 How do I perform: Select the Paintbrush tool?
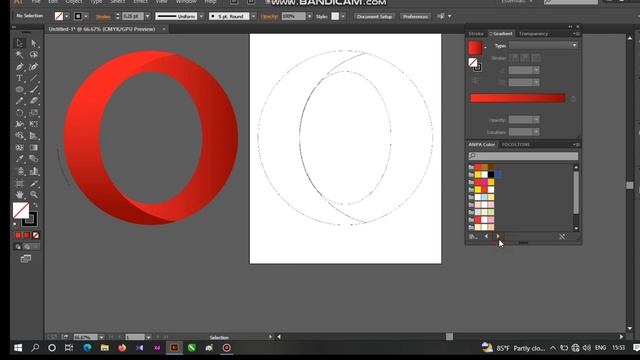point(34,89)
